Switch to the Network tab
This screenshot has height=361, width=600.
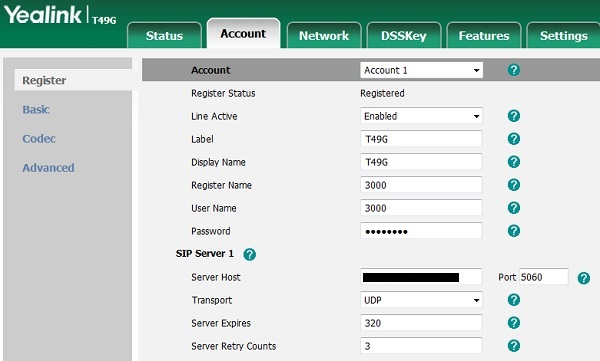[324, 36]
